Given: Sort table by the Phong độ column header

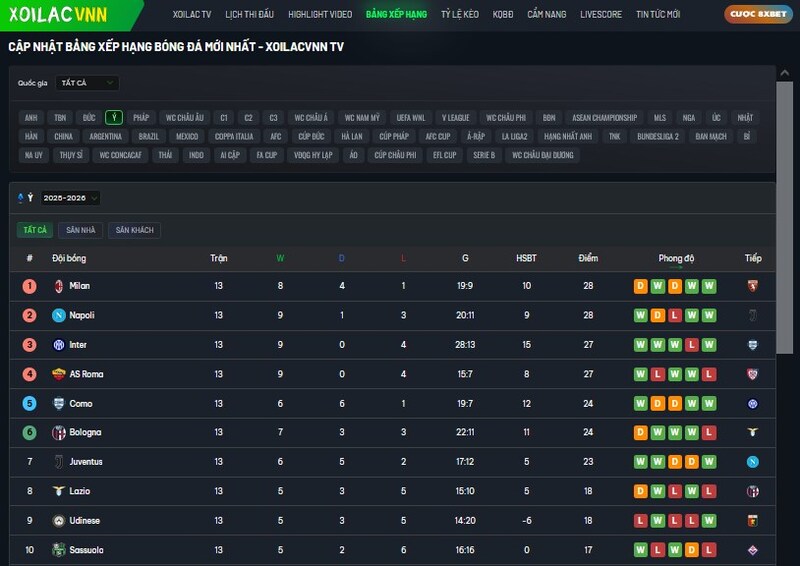Looking at the screenshot, I should click(676, 258).
